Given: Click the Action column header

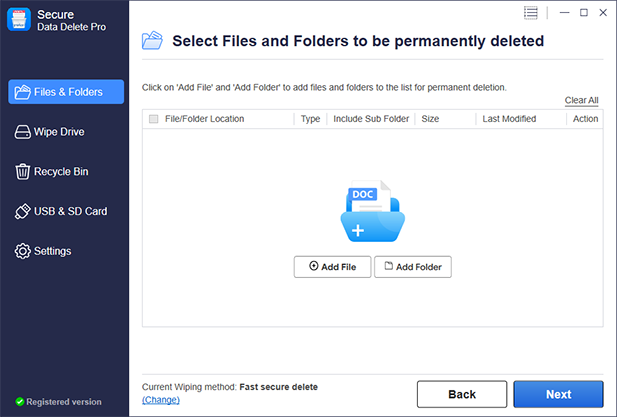Looking at the screenshot, I should pyautogui.click(x=585, y=119).
